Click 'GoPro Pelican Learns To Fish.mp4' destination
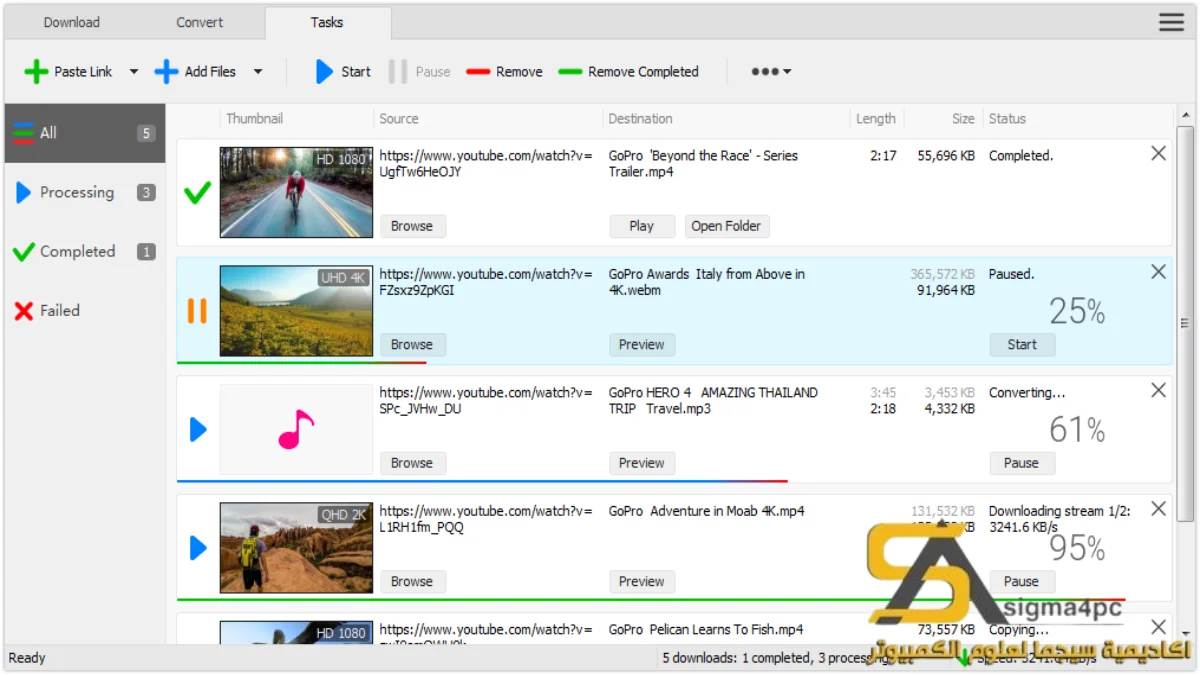 tap(706, 630)
